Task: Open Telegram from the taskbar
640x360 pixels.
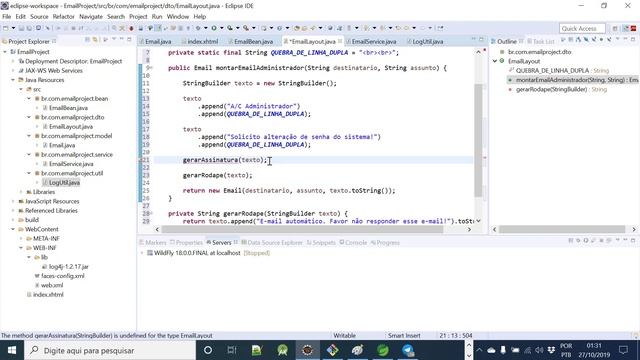Action: point(408,350)
